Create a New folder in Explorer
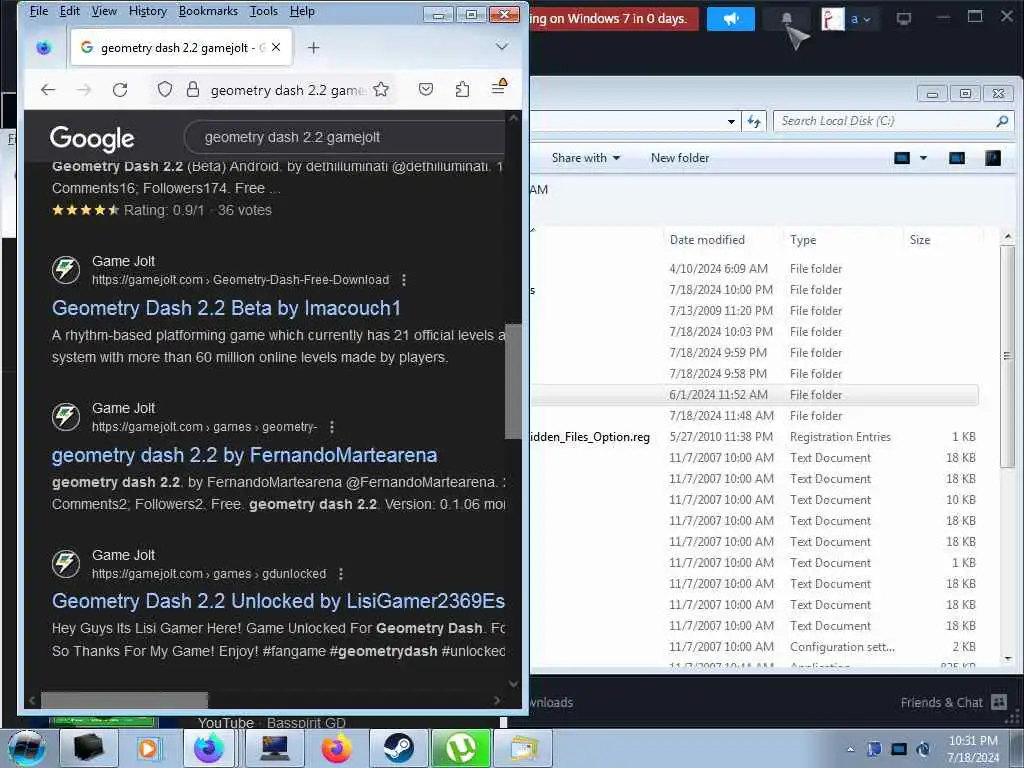 680,158
